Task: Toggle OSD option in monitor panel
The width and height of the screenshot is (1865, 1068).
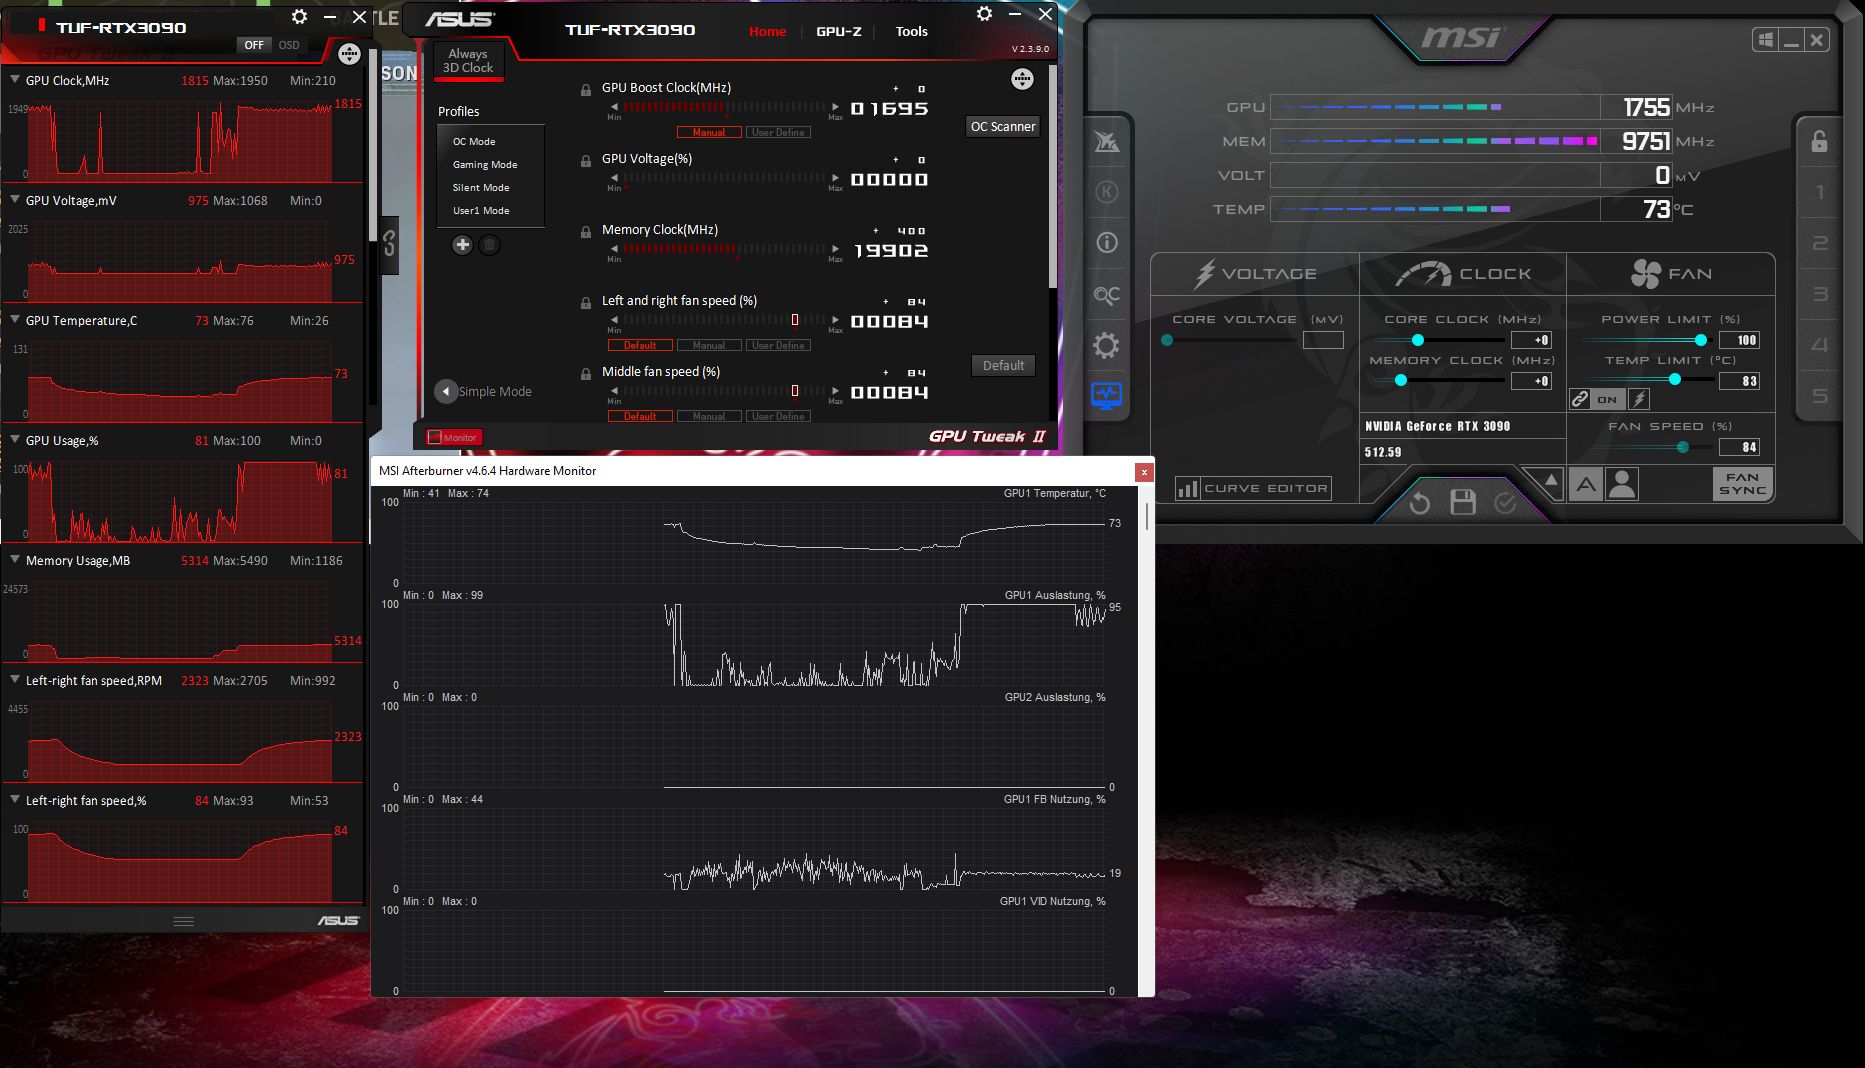Action: 289,45
